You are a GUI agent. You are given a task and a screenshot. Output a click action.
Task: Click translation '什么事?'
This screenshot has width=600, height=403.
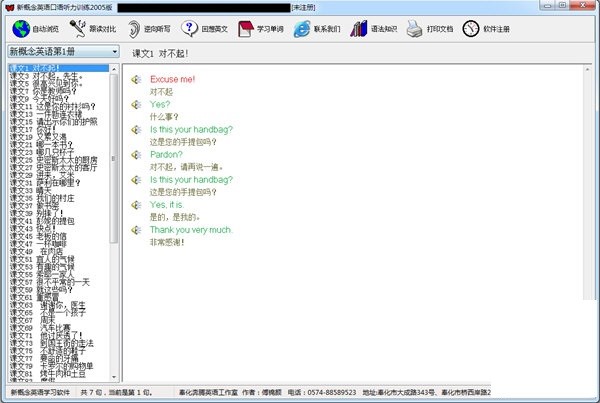point(164,117)
